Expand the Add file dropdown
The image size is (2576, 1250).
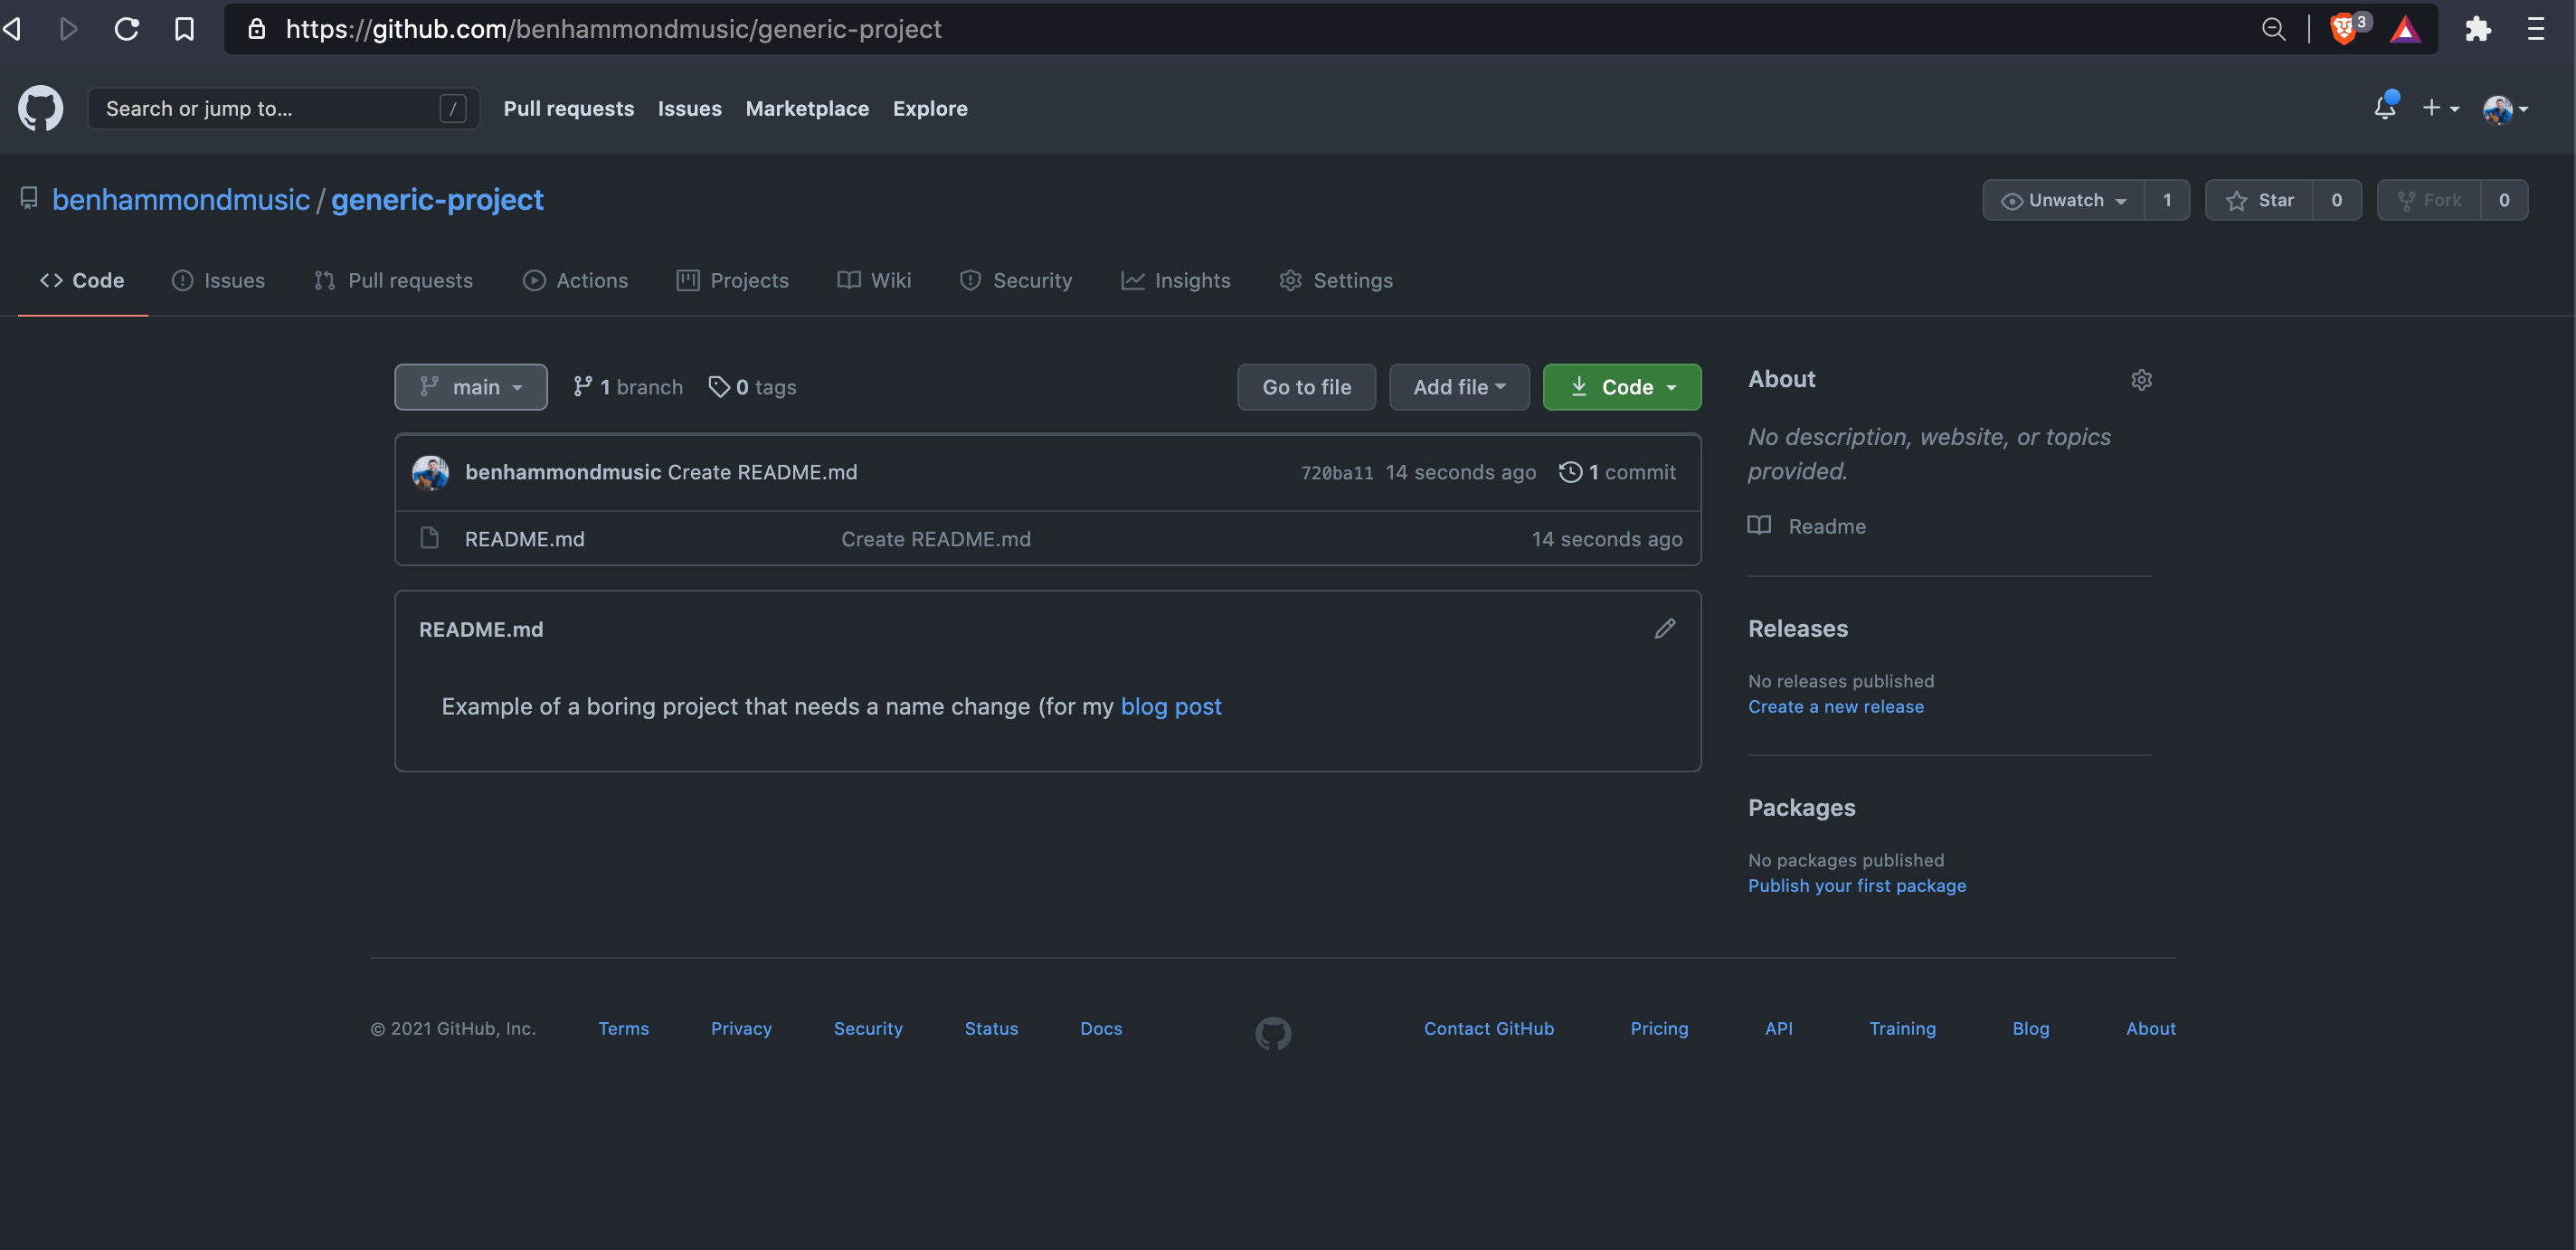1459,387
